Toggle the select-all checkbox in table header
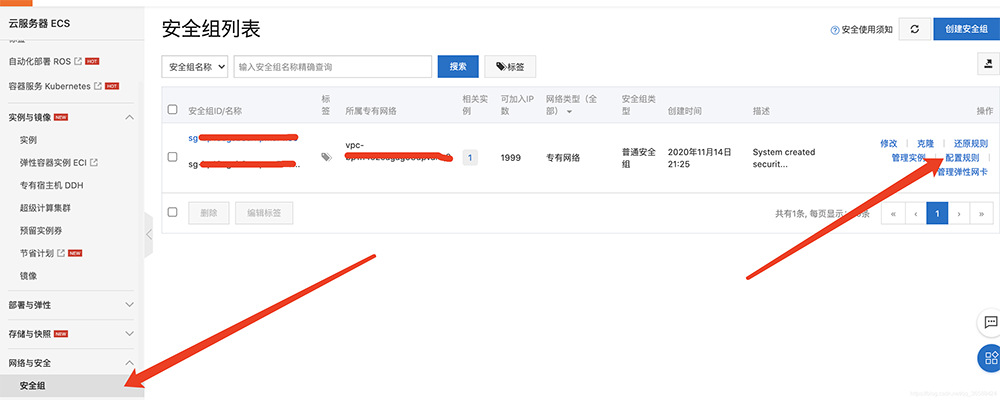The width and height of the screenshot is (1000, 400). tap(173, 109)
